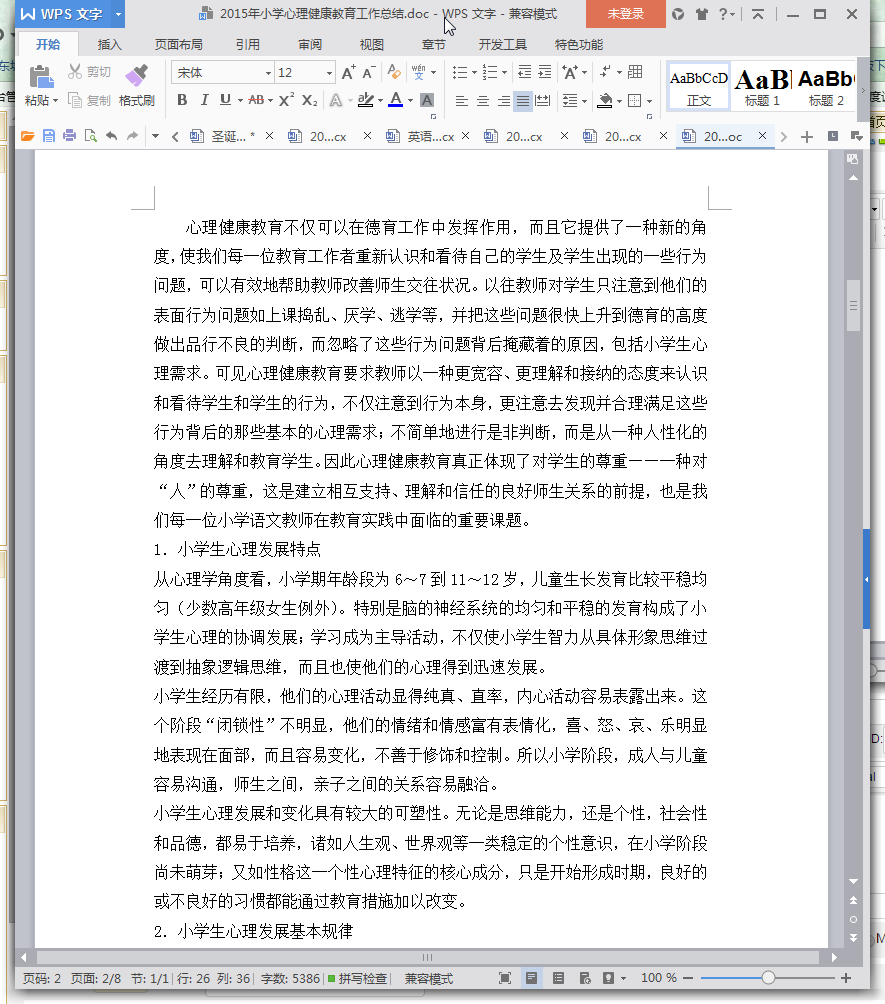Image resolution: width=885 pixels, height=1004 pixels.
Task: Undo the last action
Action: point(111,136)
